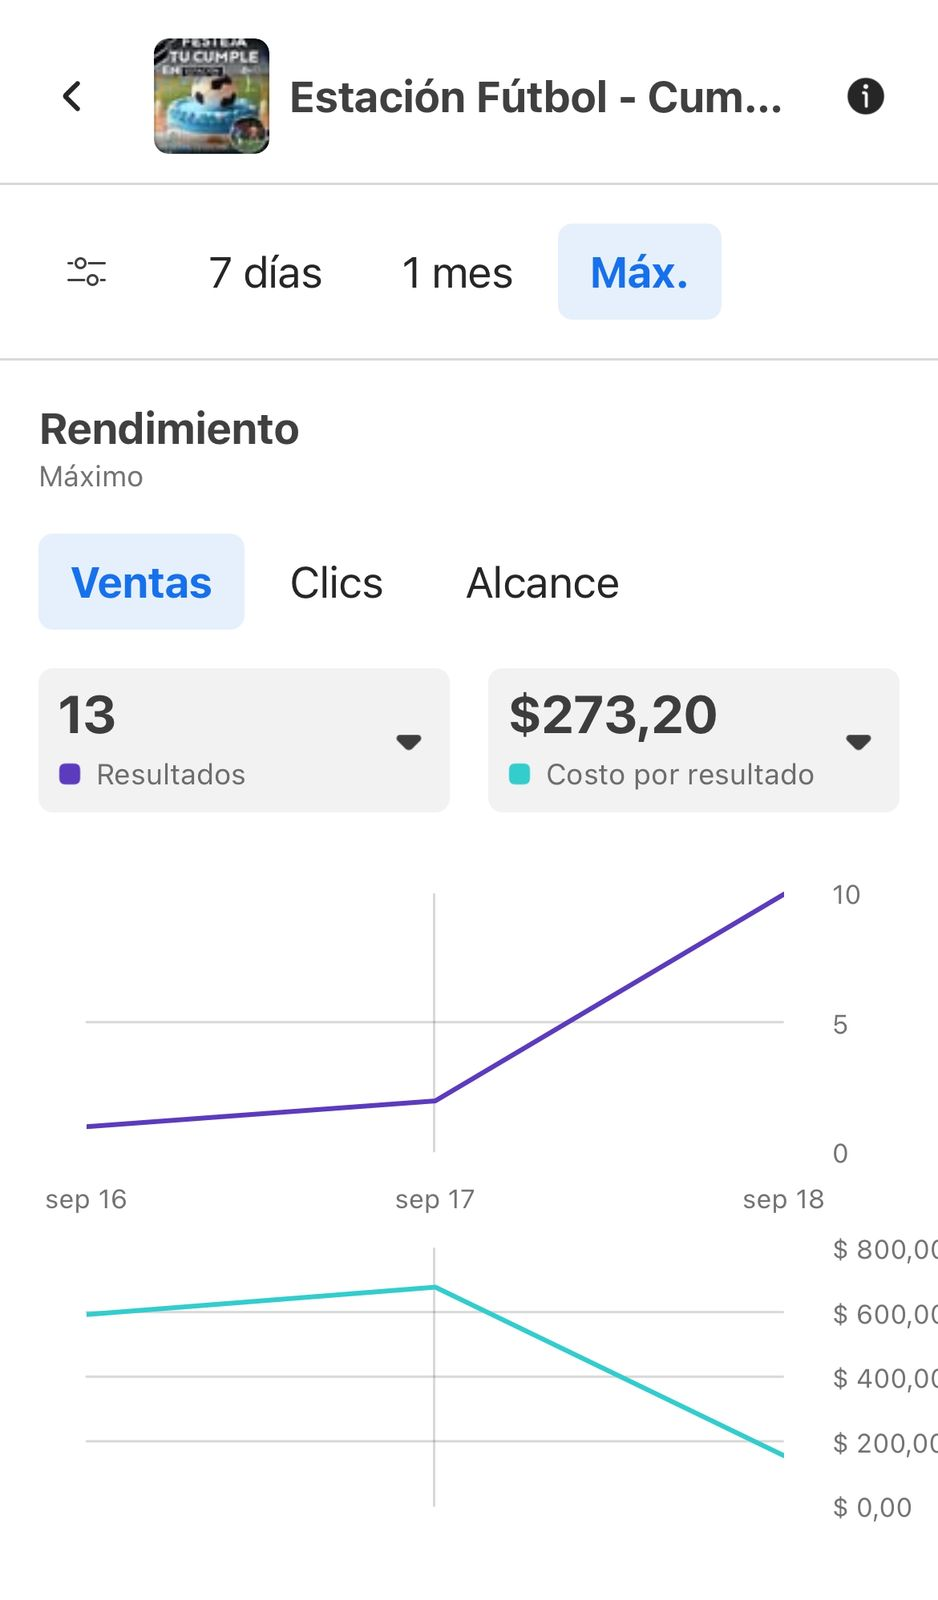
Task: Tap the Estación Fútbol ad thumbnail
Action: (211, 96)
